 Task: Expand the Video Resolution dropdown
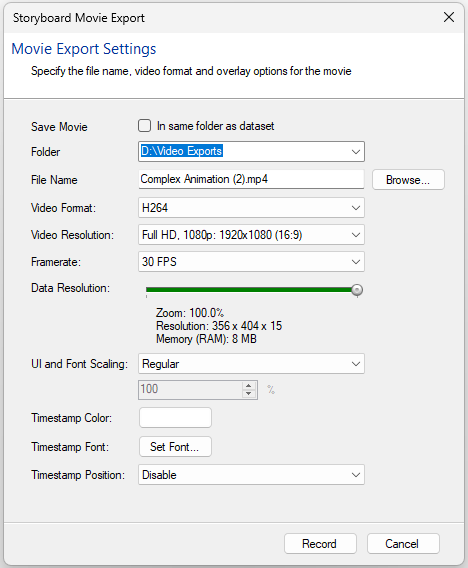tap(251, 235)
